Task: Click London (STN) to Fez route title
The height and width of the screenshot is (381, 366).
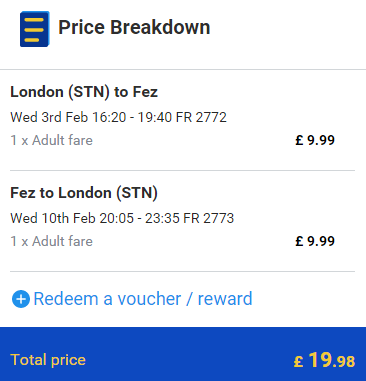Action: coord(84,92)
